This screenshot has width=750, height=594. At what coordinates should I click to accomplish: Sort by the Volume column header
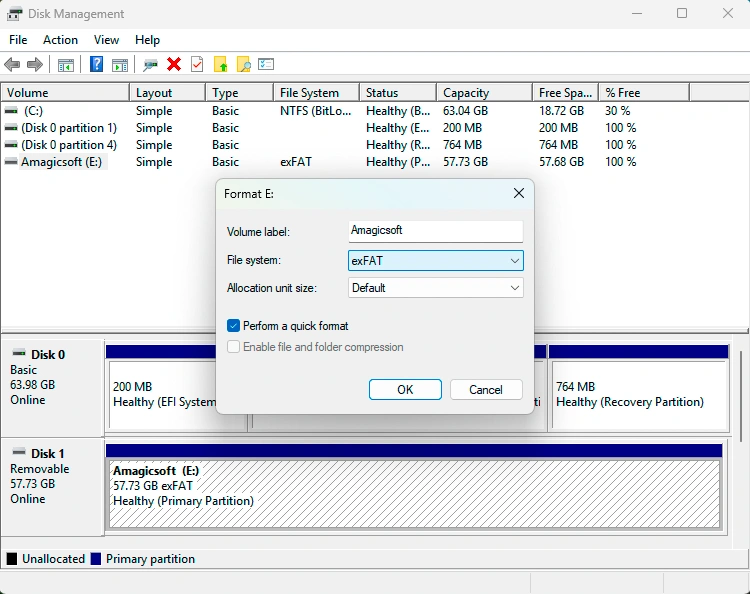click(66, 92)
